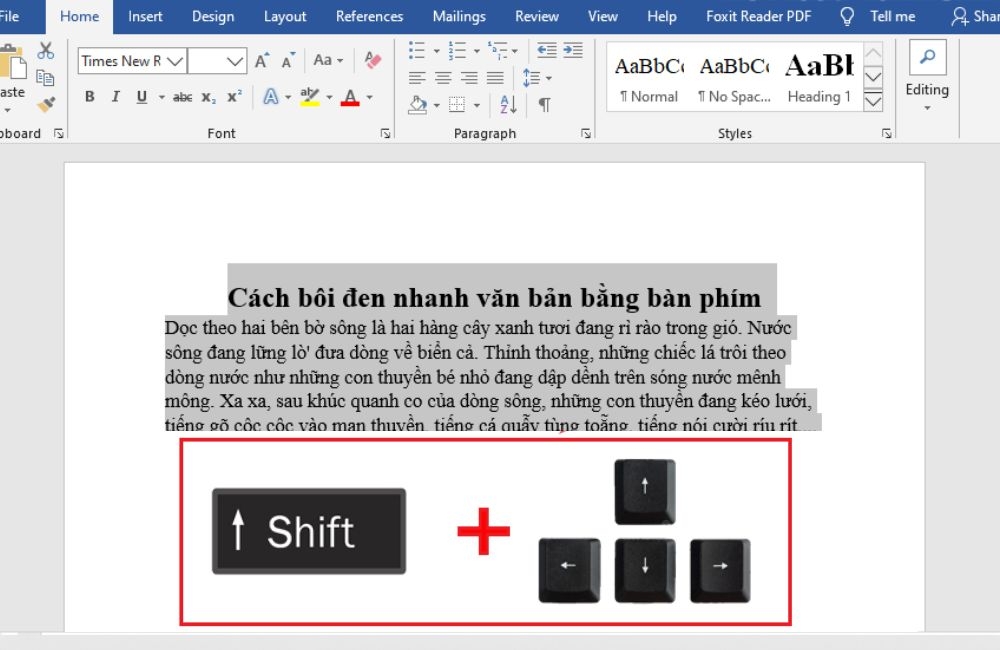Open the Times New Roman font dropdown
Viewport: 1000px width, 650px height.
176,61
